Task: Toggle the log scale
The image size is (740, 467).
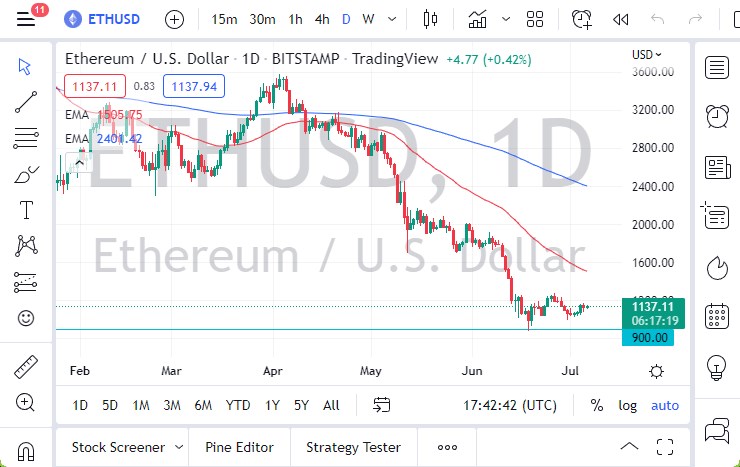Action: click(628, 405)
